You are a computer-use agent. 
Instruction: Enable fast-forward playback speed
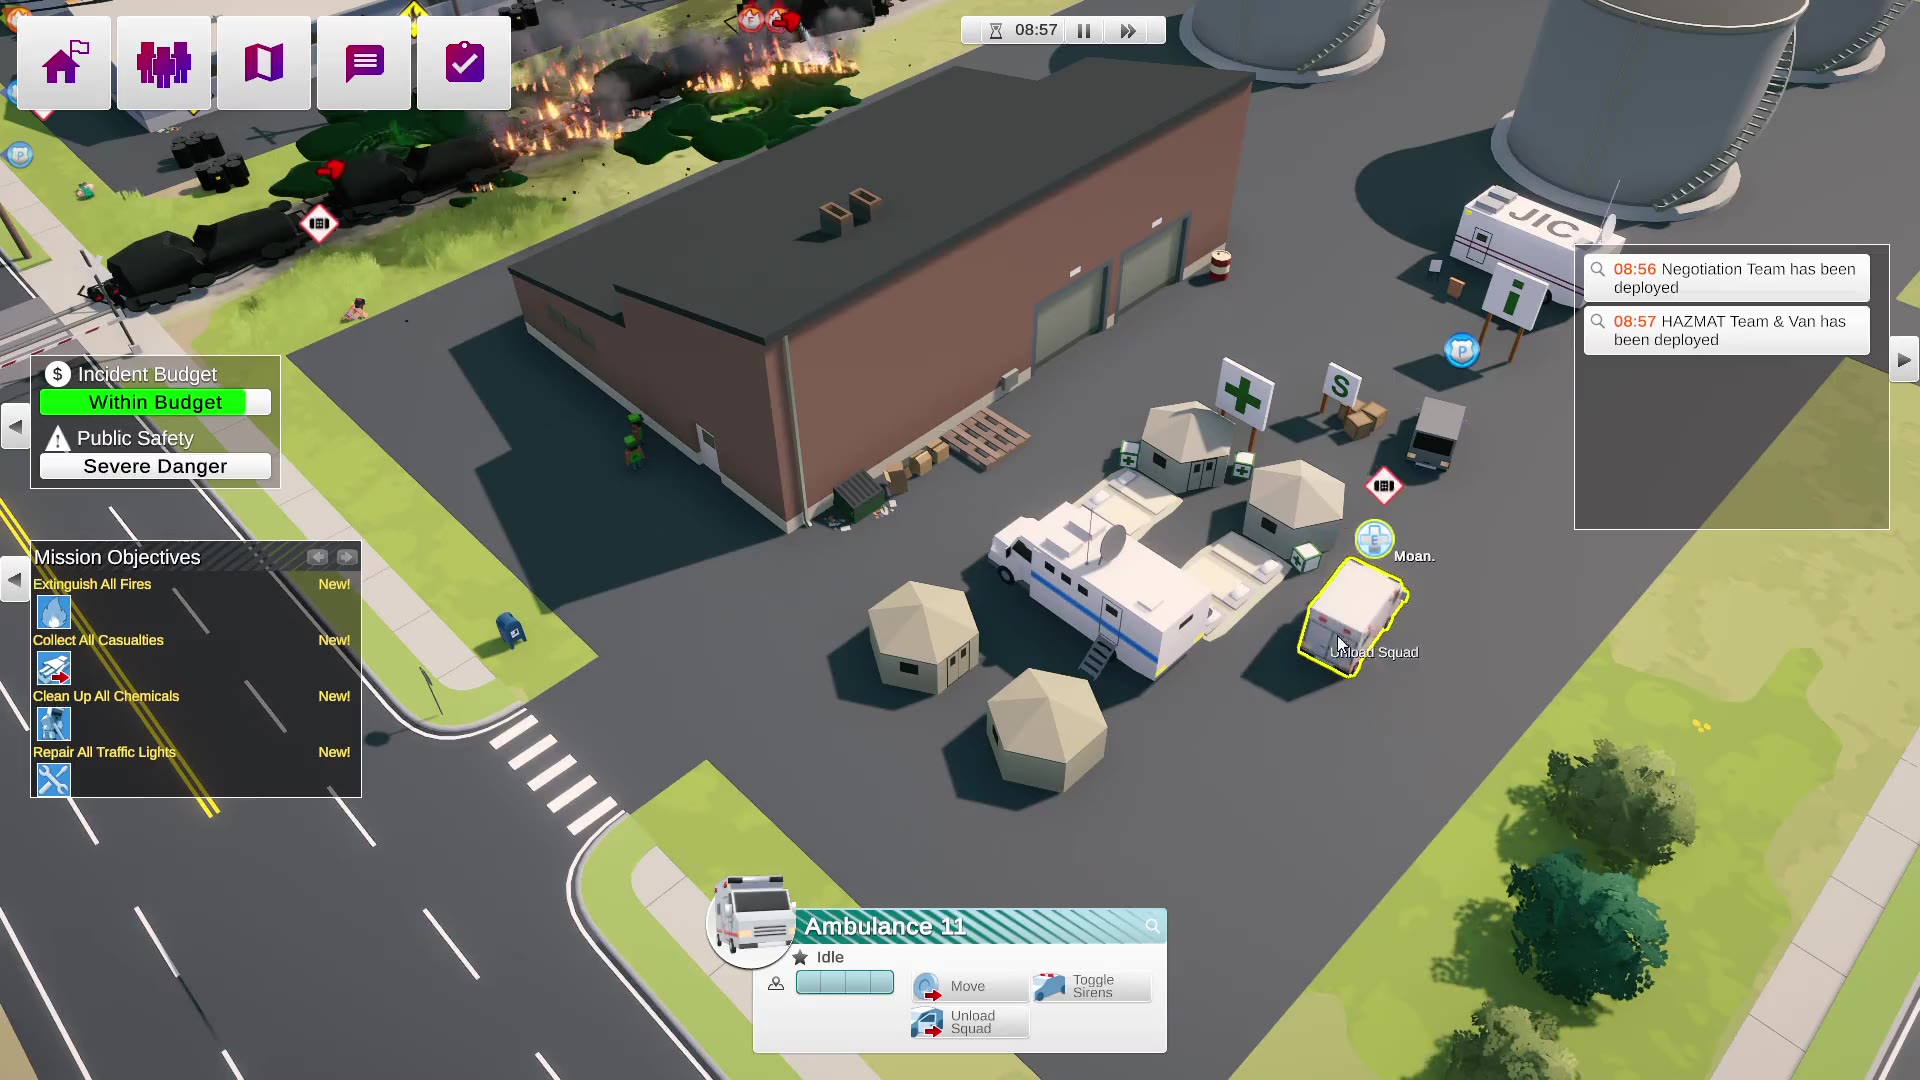click(x=1127, y=29)
